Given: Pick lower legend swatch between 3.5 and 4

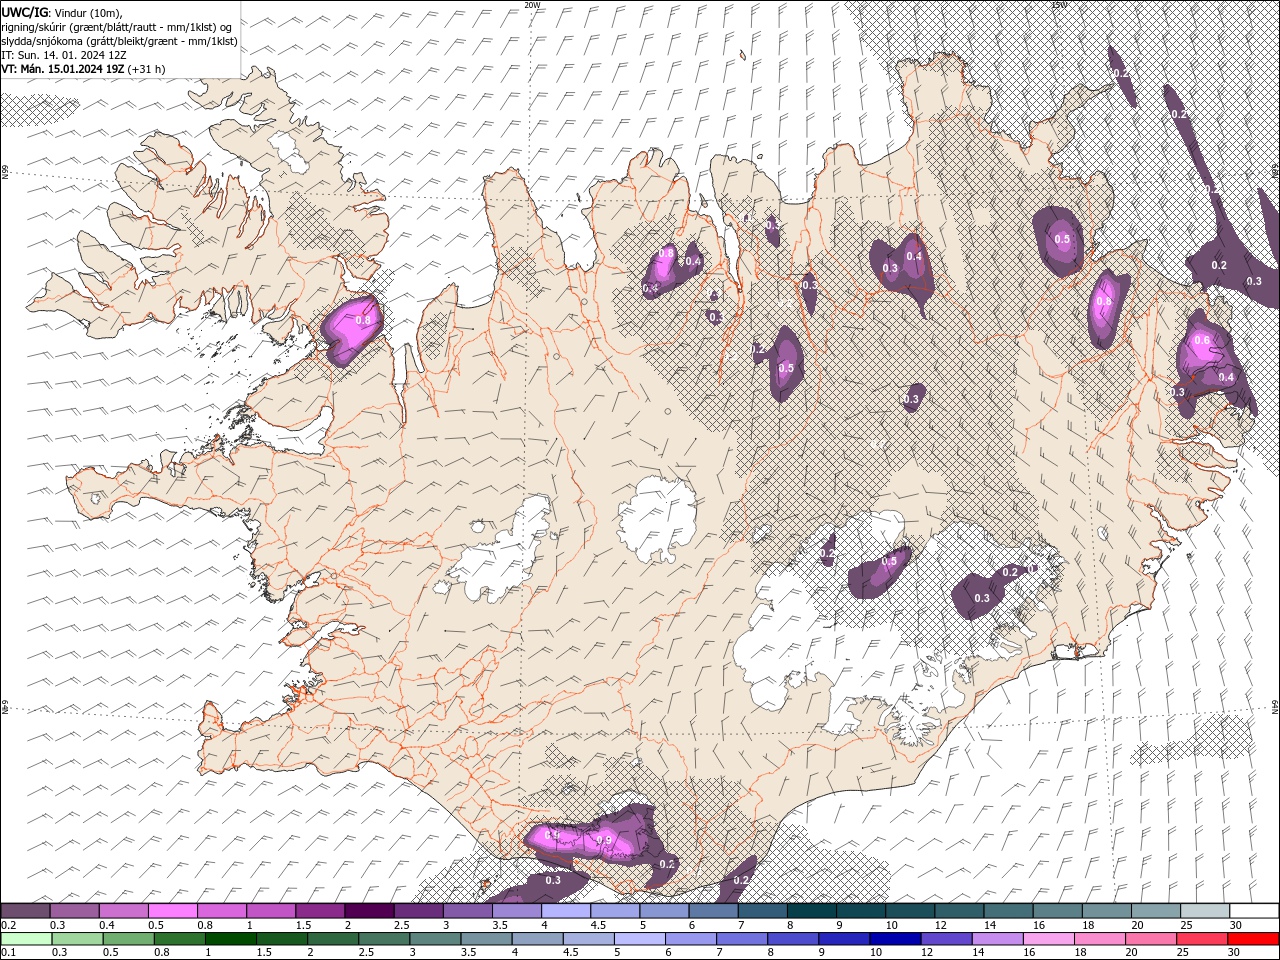Looking at the screenshot, I should pyautogui.click(x=486, y=939).
